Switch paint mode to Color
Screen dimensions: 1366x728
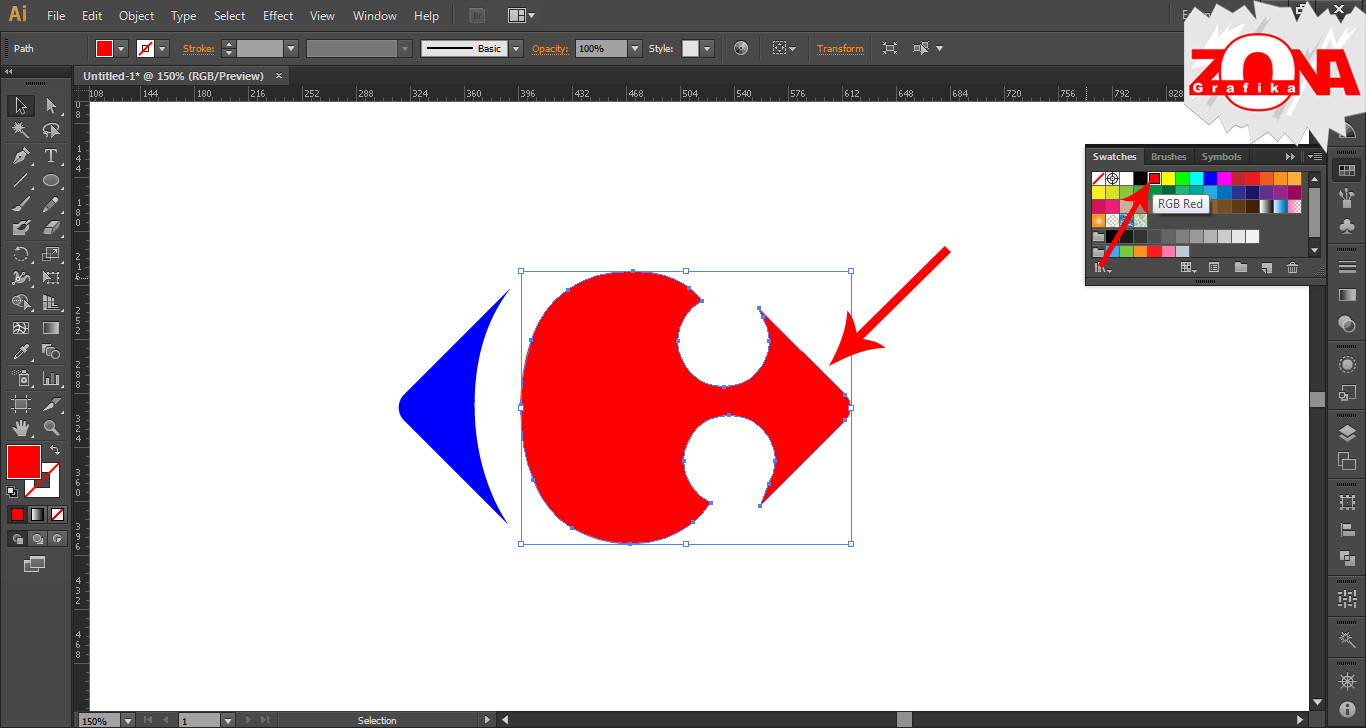click(17, 514)
